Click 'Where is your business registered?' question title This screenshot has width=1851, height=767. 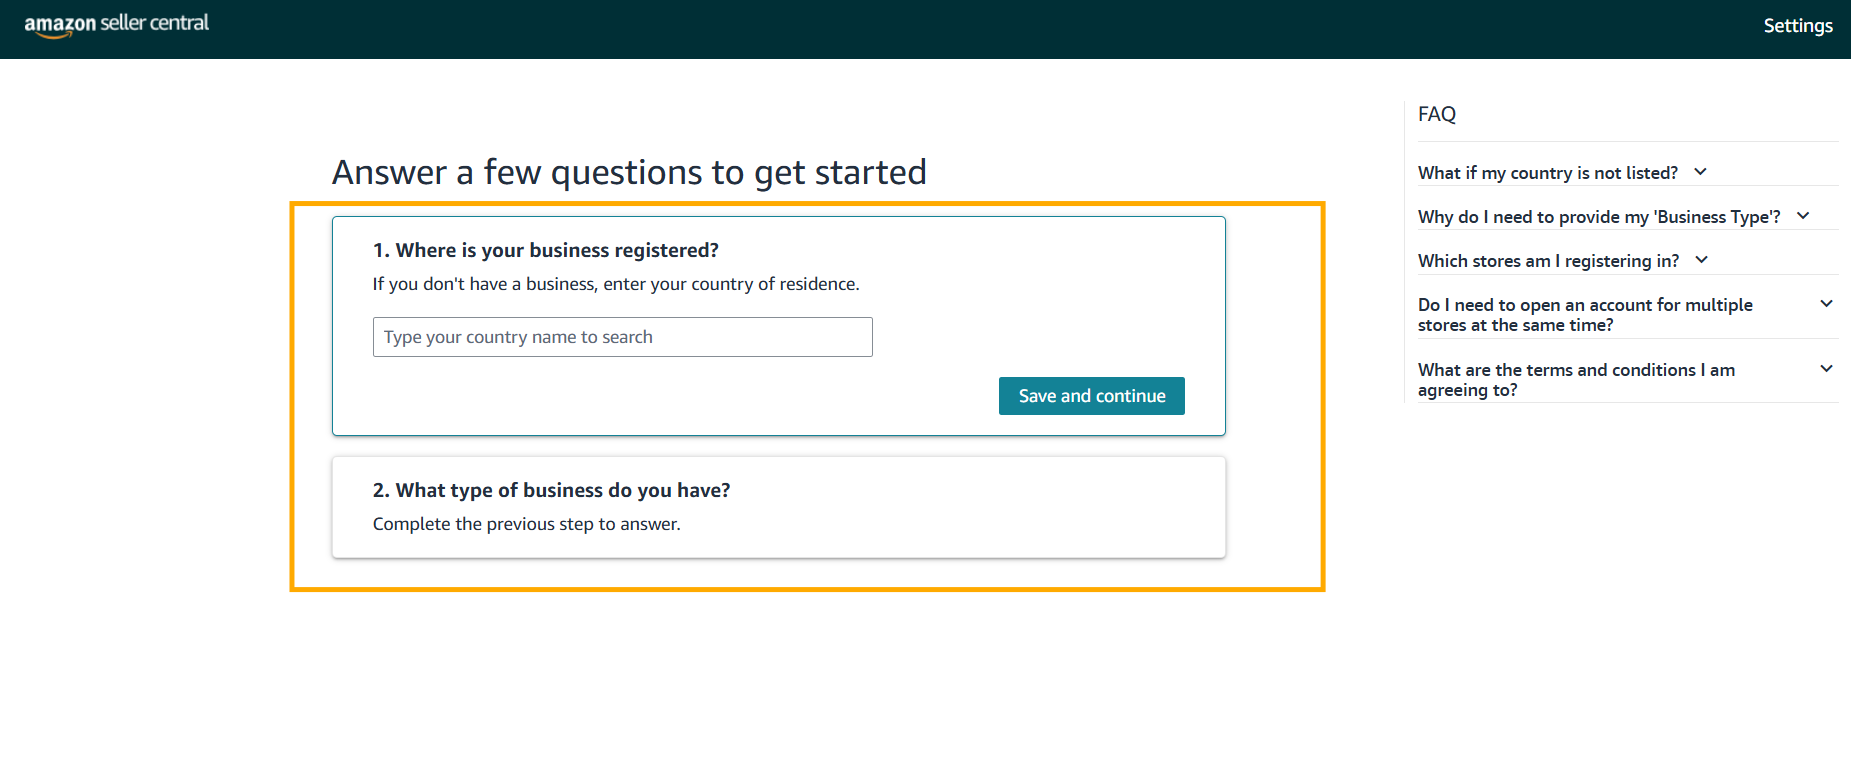[546, 250]
